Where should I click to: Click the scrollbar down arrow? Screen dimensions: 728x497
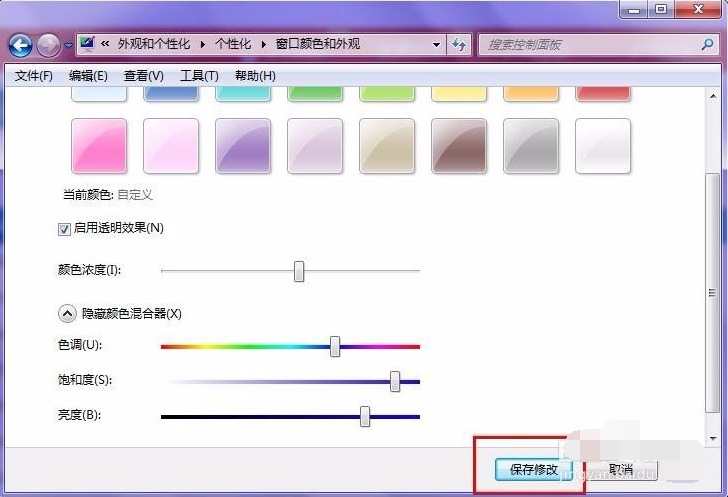tap(713, 438)
